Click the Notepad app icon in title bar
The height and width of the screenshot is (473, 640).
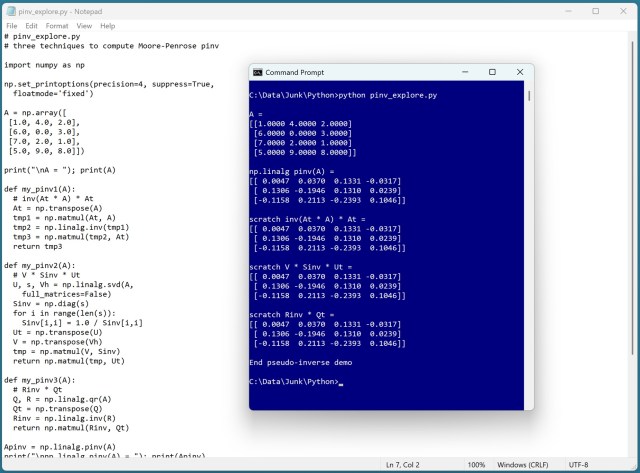10,10
